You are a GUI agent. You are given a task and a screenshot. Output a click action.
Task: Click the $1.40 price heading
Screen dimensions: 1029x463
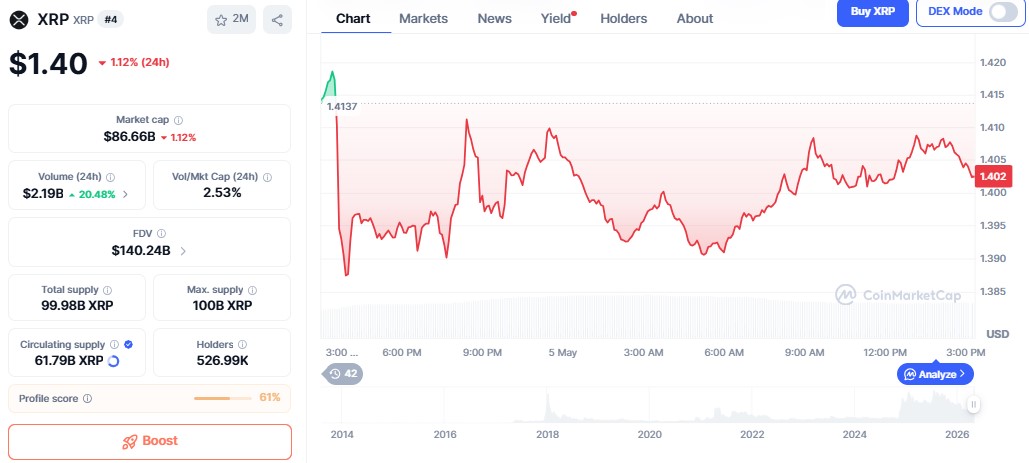pyautogui.click(x=48, y=64)
